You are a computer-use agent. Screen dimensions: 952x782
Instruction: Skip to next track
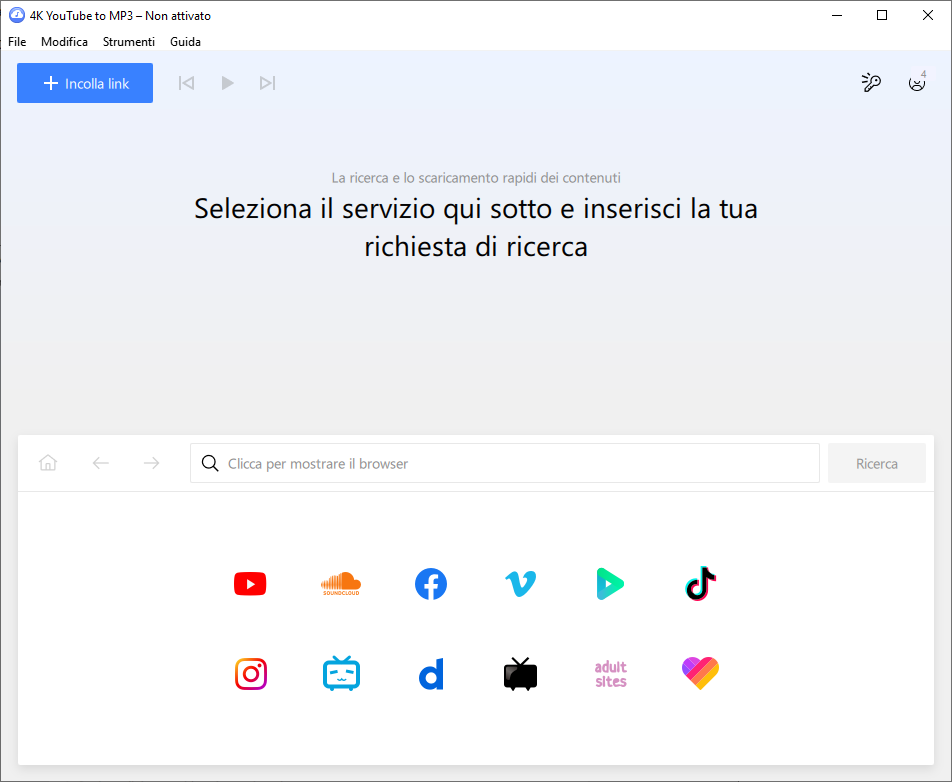point(268,83)
